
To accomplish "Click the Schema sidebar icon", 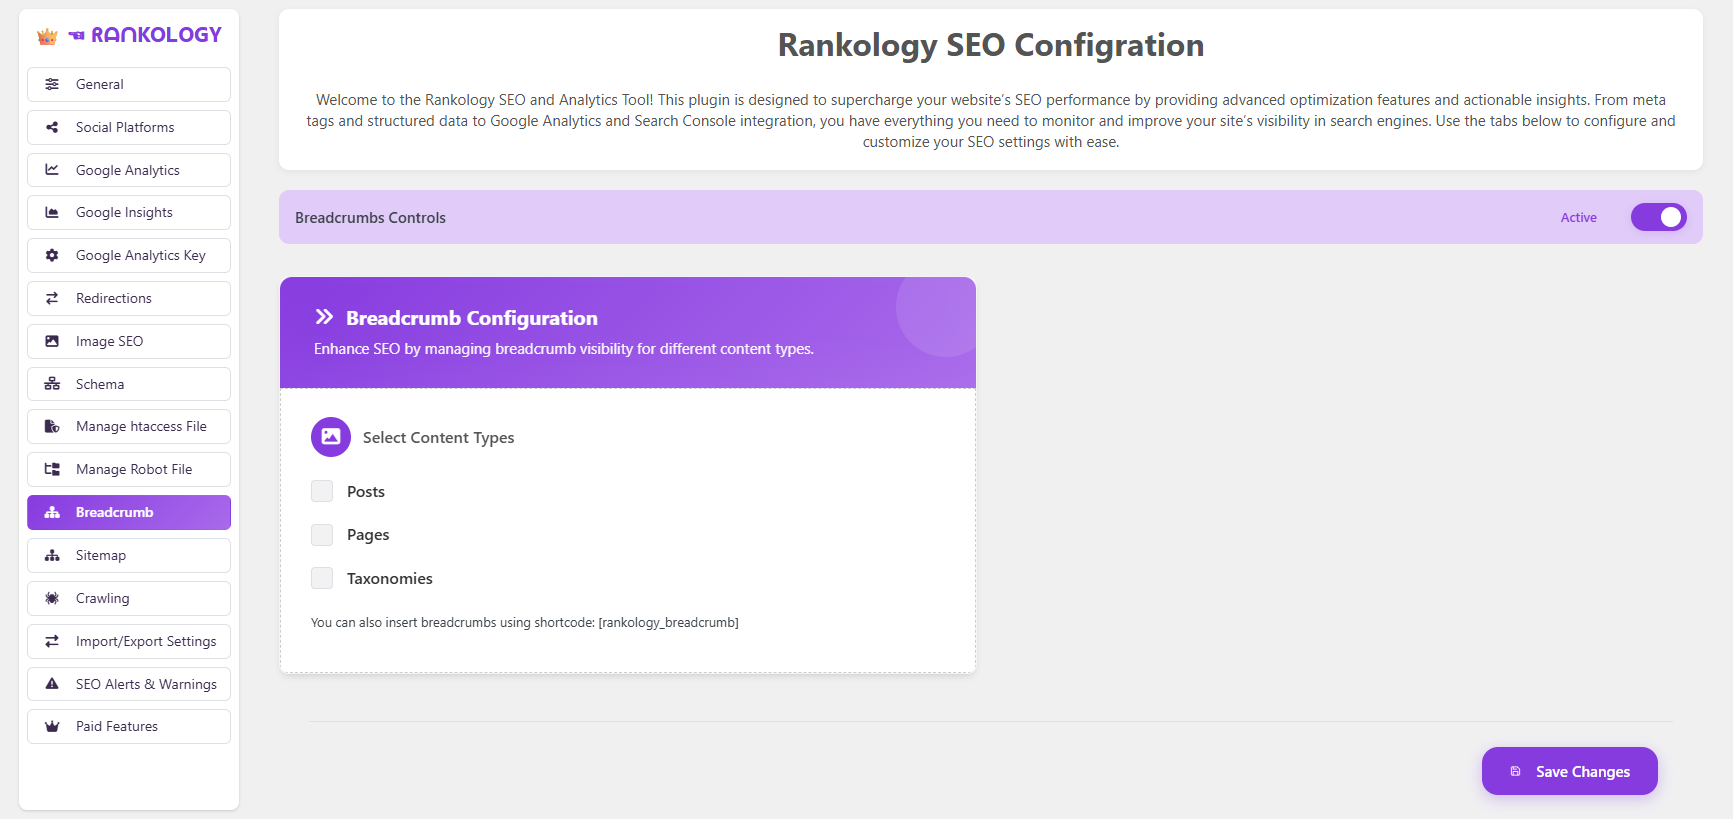I will (x=52, y=384).
